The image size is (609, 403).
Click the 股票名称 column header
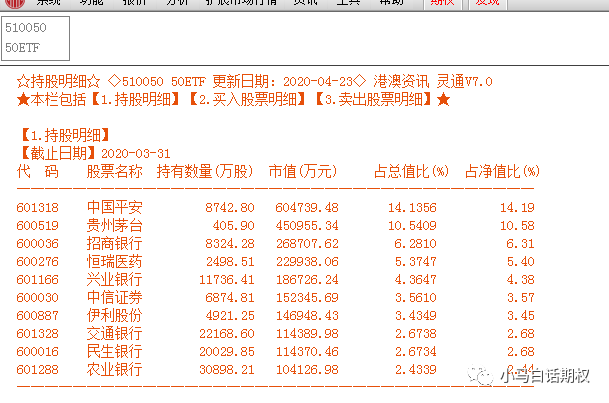pos(115,171)
